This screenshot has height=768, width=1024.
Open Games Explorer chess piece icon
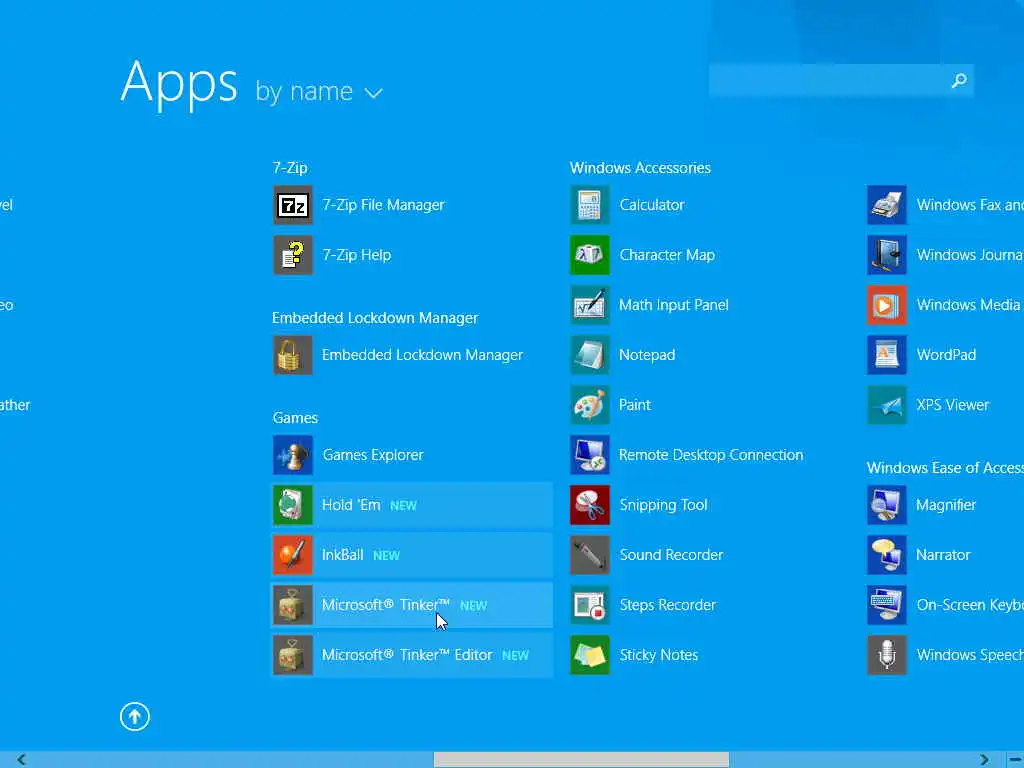pyautogui.click(x=293, y=455)
